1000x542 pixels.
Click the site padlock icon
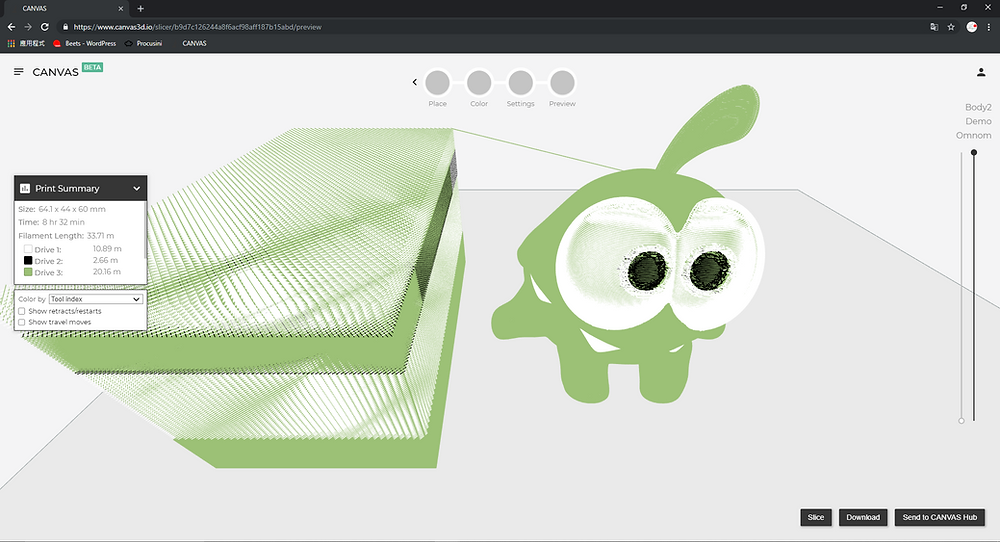(65, 27)
